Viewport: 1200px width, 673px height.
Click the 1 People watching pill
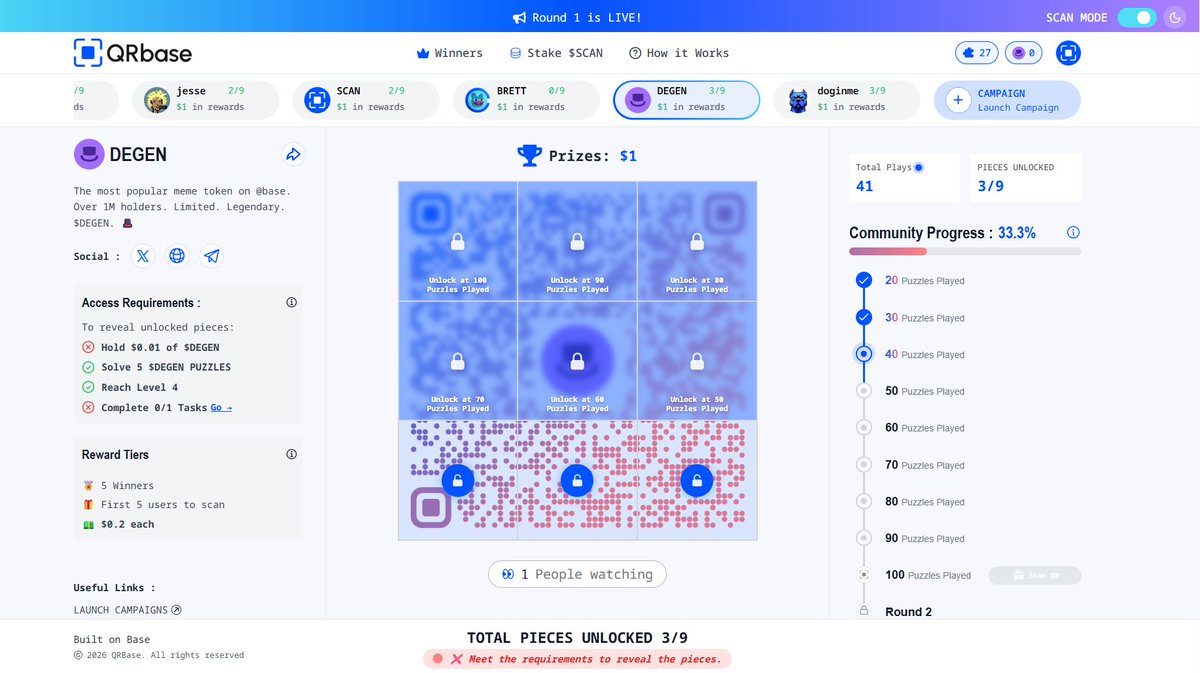[x=577, y=574]
